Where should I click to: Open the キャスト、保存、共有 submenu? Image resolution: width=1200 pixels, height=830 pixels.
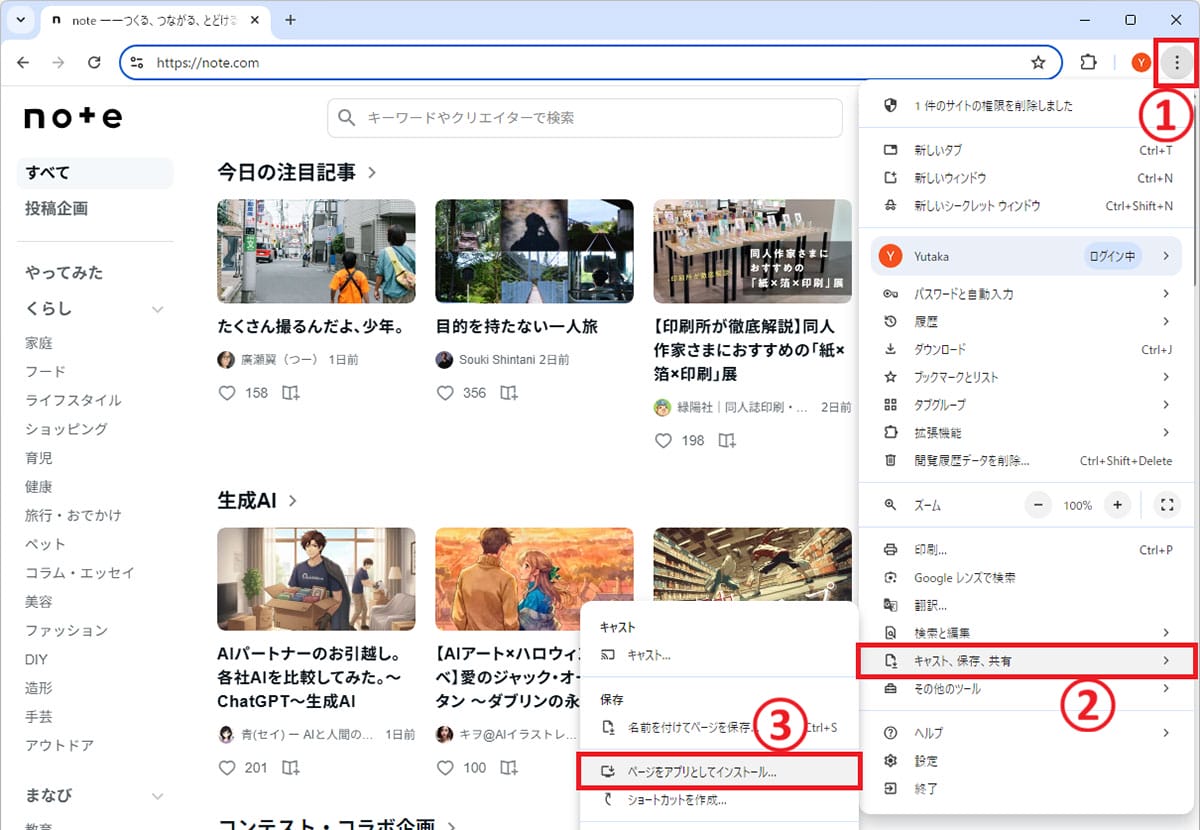point(1027,661)
